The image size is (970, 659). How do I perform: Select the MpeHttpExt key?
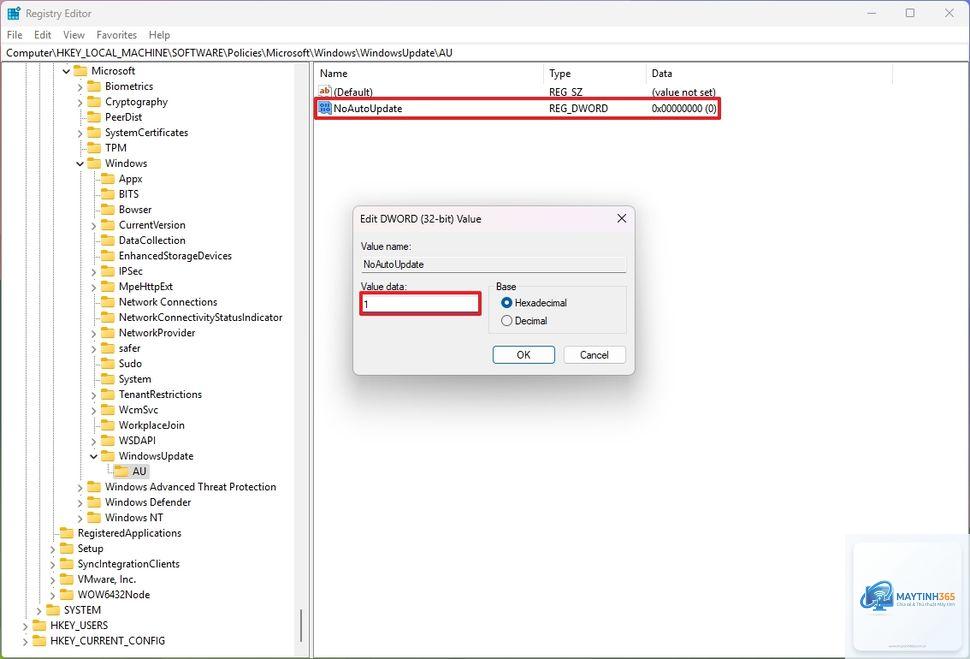click(145, 286)
